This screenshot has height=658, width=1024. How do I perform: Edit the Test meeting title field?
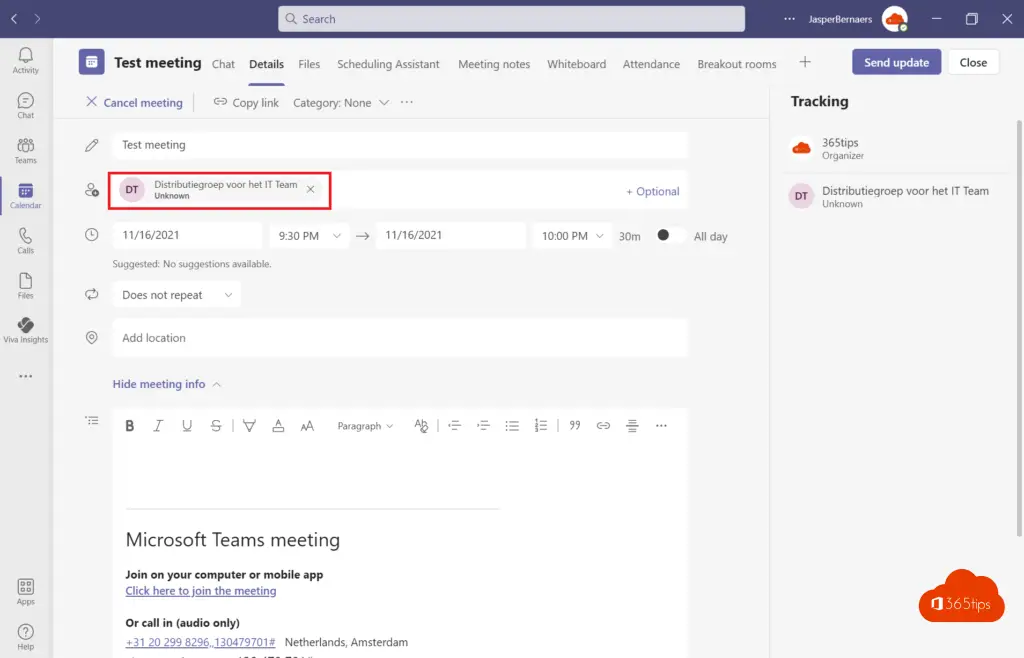[x=400, y=145]
